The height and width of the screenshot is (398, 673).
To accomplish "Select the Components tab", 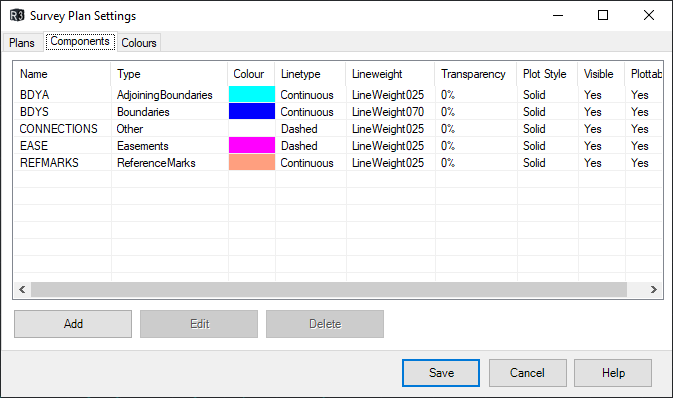I will [80, 41].
